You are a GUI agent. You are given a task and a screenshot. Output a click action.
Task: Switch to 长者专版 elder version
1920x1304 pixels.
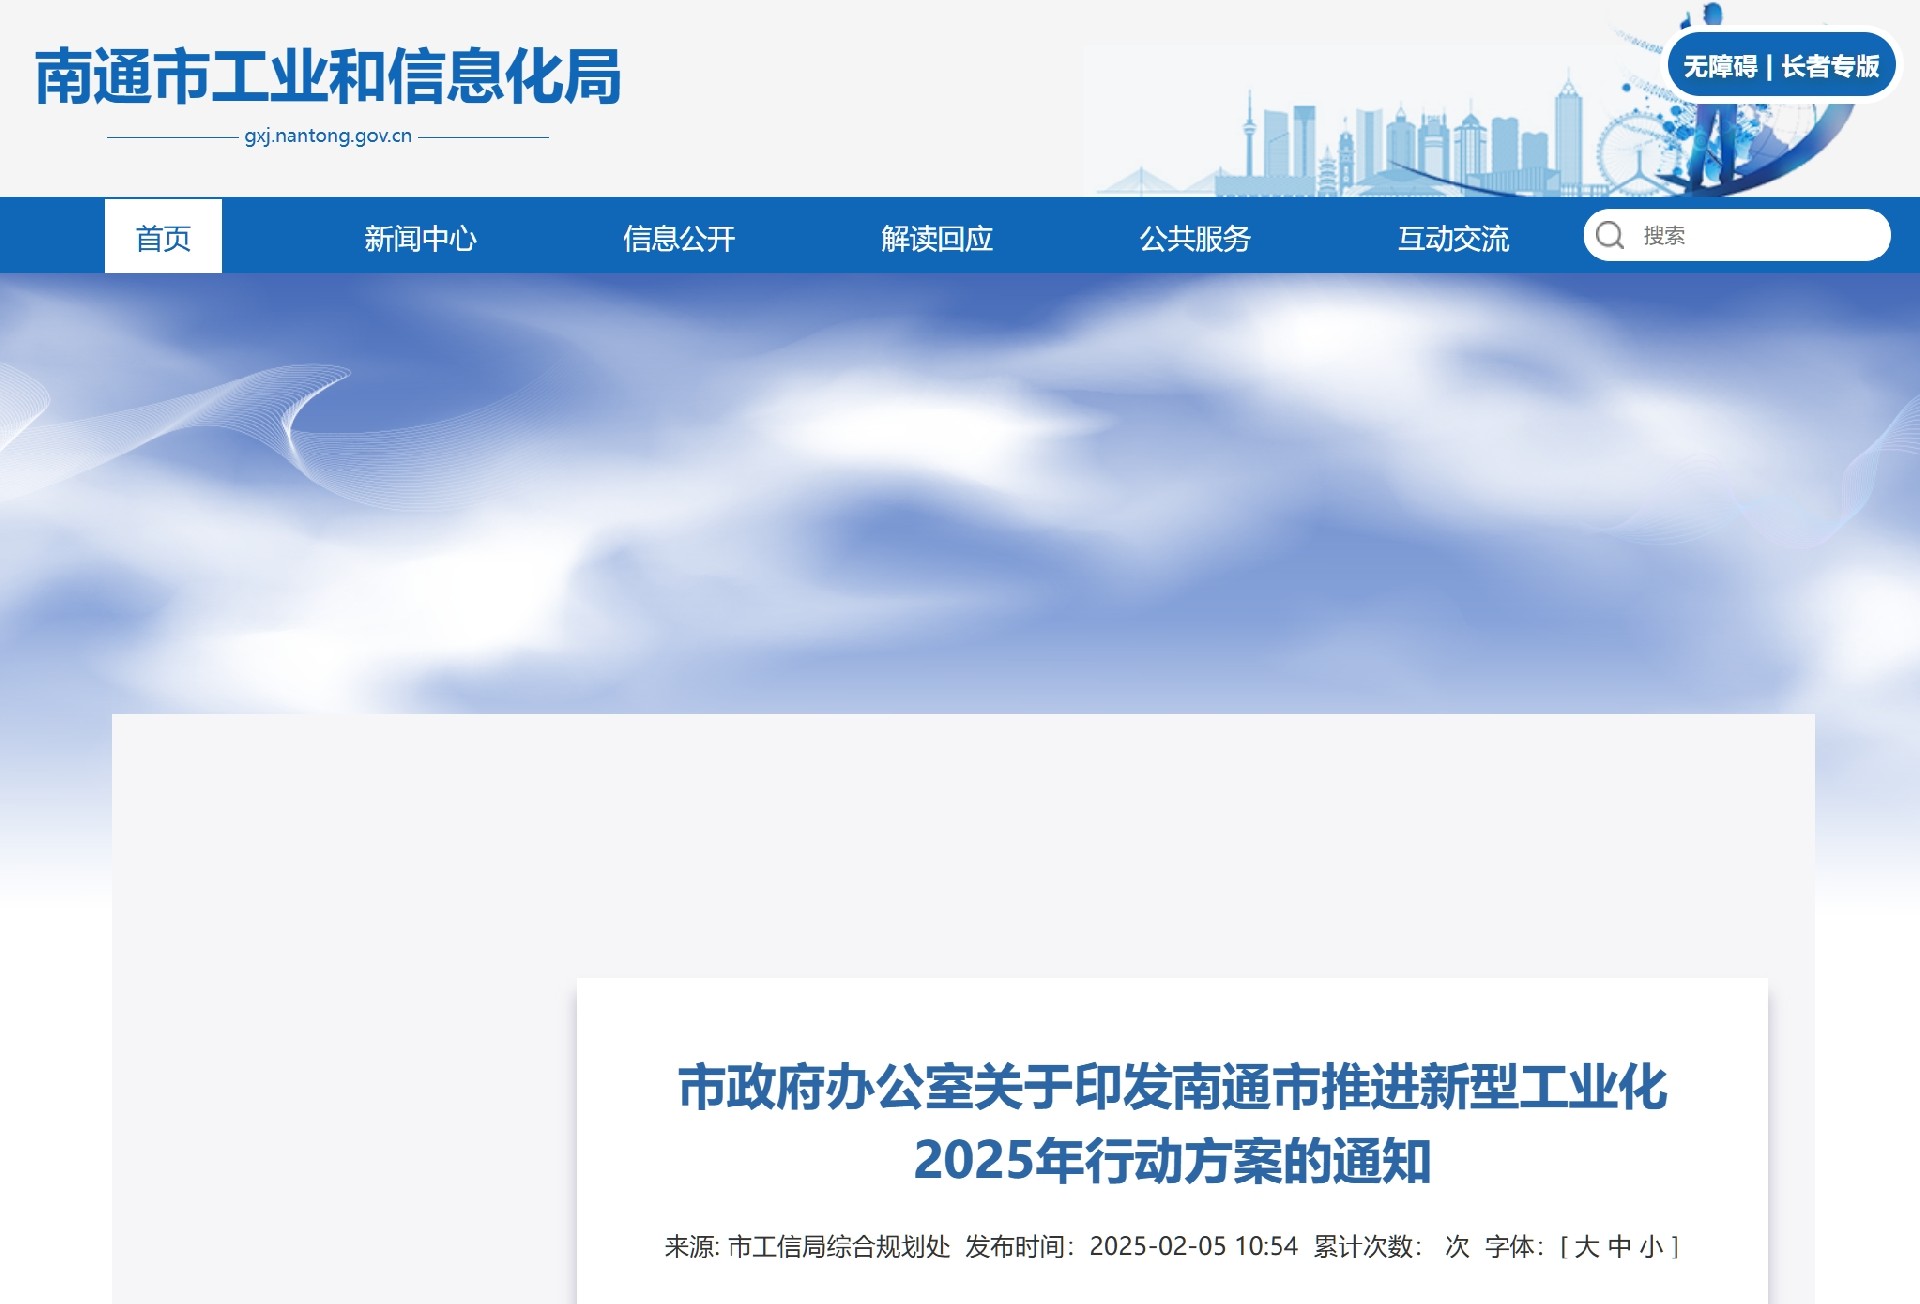click(x=1830, y=67)
